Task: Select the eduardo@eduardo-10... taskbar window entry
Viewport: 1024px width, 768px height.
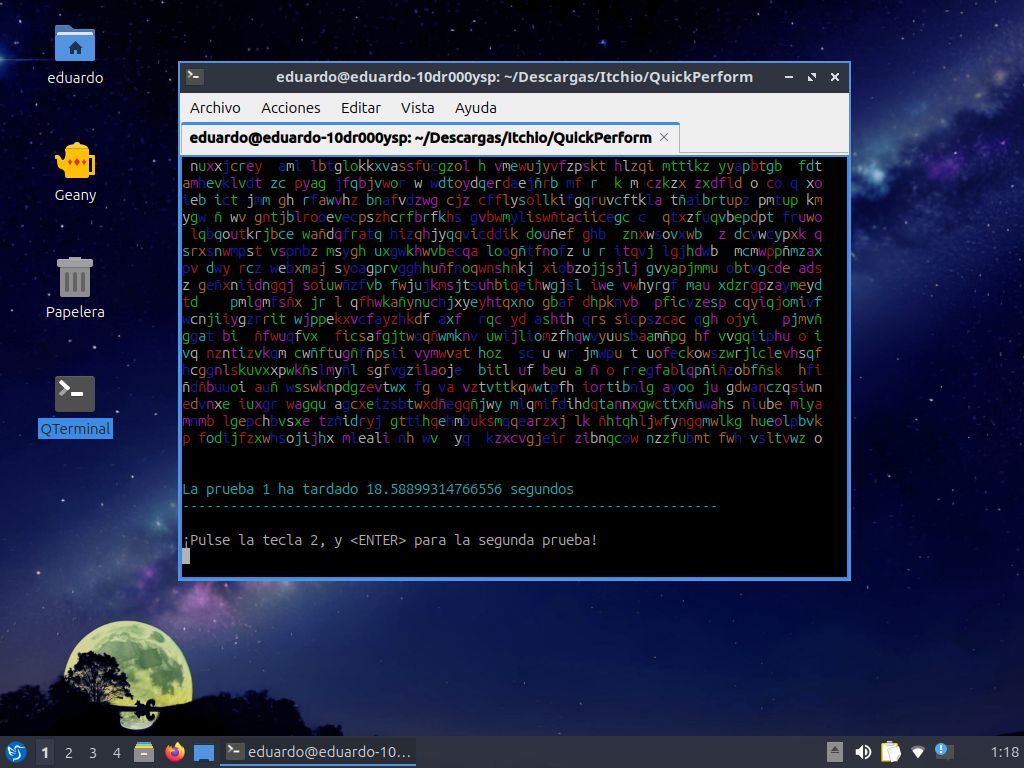Action: coord(319,752)
